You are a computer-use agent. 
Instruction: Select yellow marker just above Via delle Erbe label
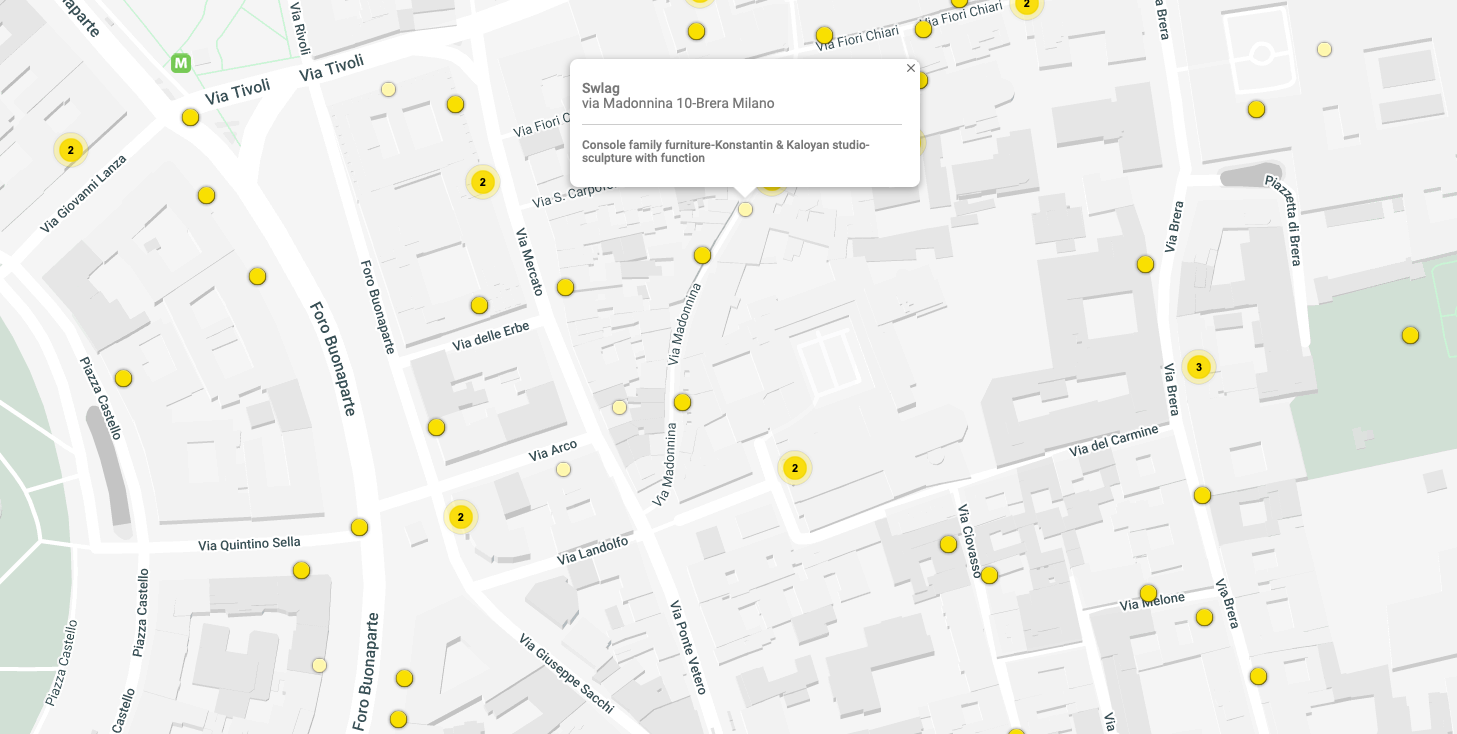click(x=479, y=305)
